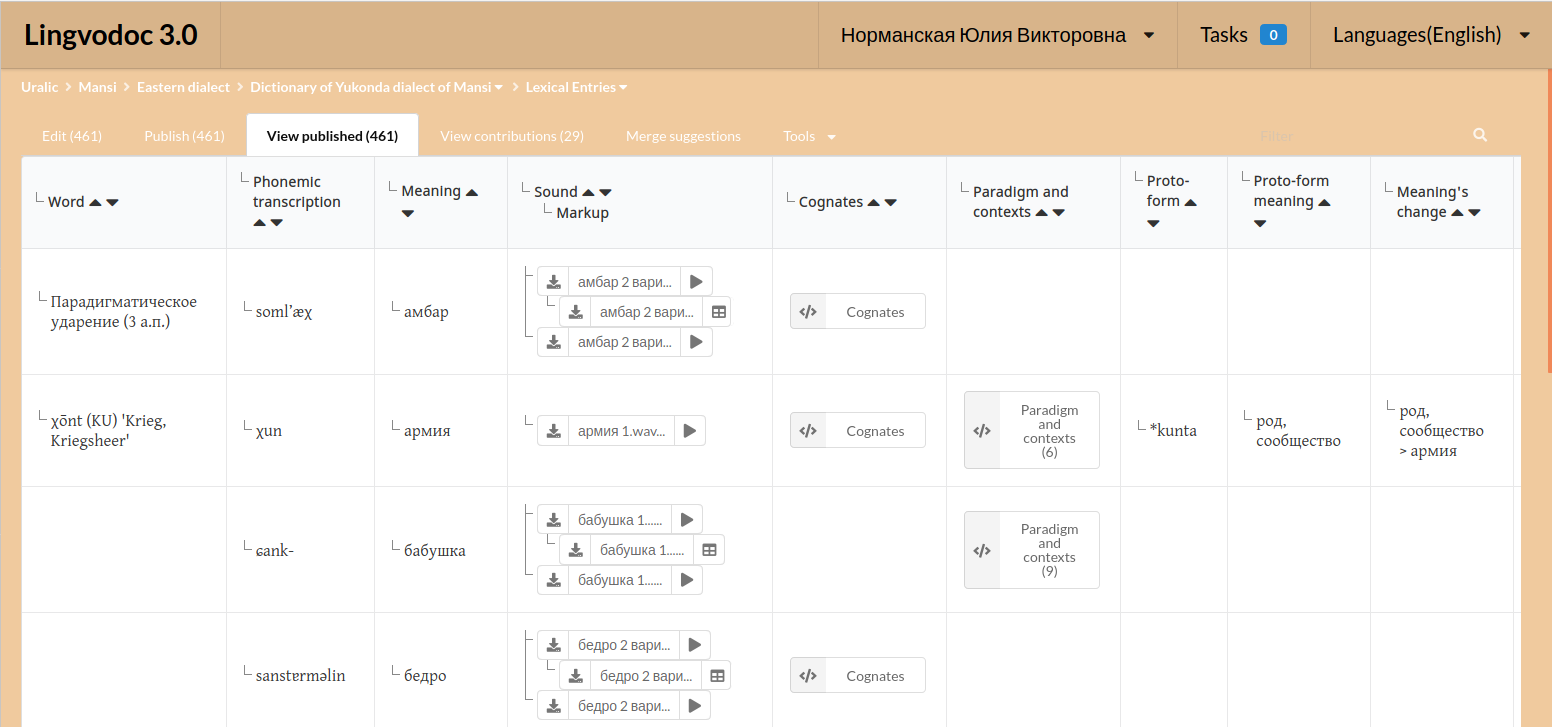Open the Merge suggestions tab
The image size is (1552, 727).
point(683,136)
